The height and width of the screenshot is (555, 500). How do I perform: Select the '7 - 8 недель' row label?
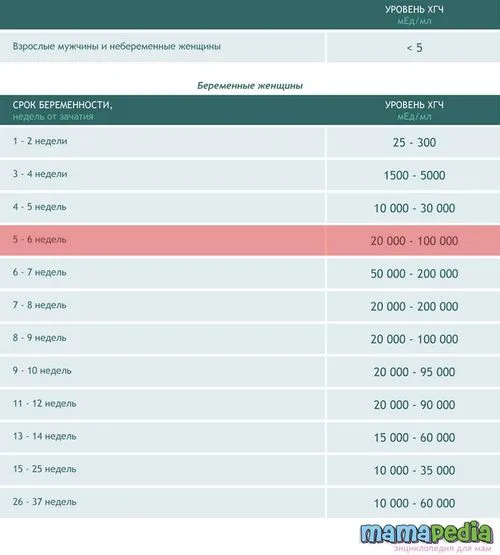pos(40,305)
